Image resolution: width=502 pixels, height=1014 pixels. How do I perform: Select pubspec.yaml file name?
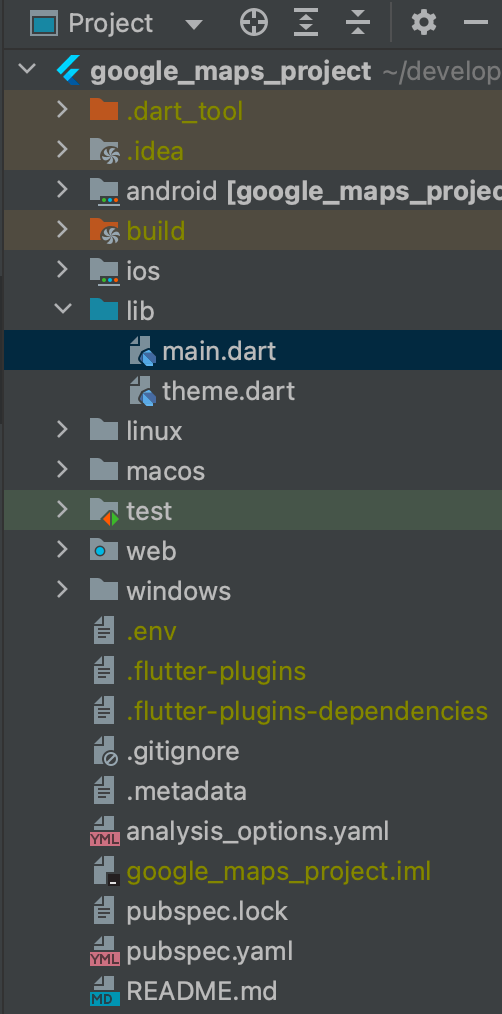[x=210, y=953]
